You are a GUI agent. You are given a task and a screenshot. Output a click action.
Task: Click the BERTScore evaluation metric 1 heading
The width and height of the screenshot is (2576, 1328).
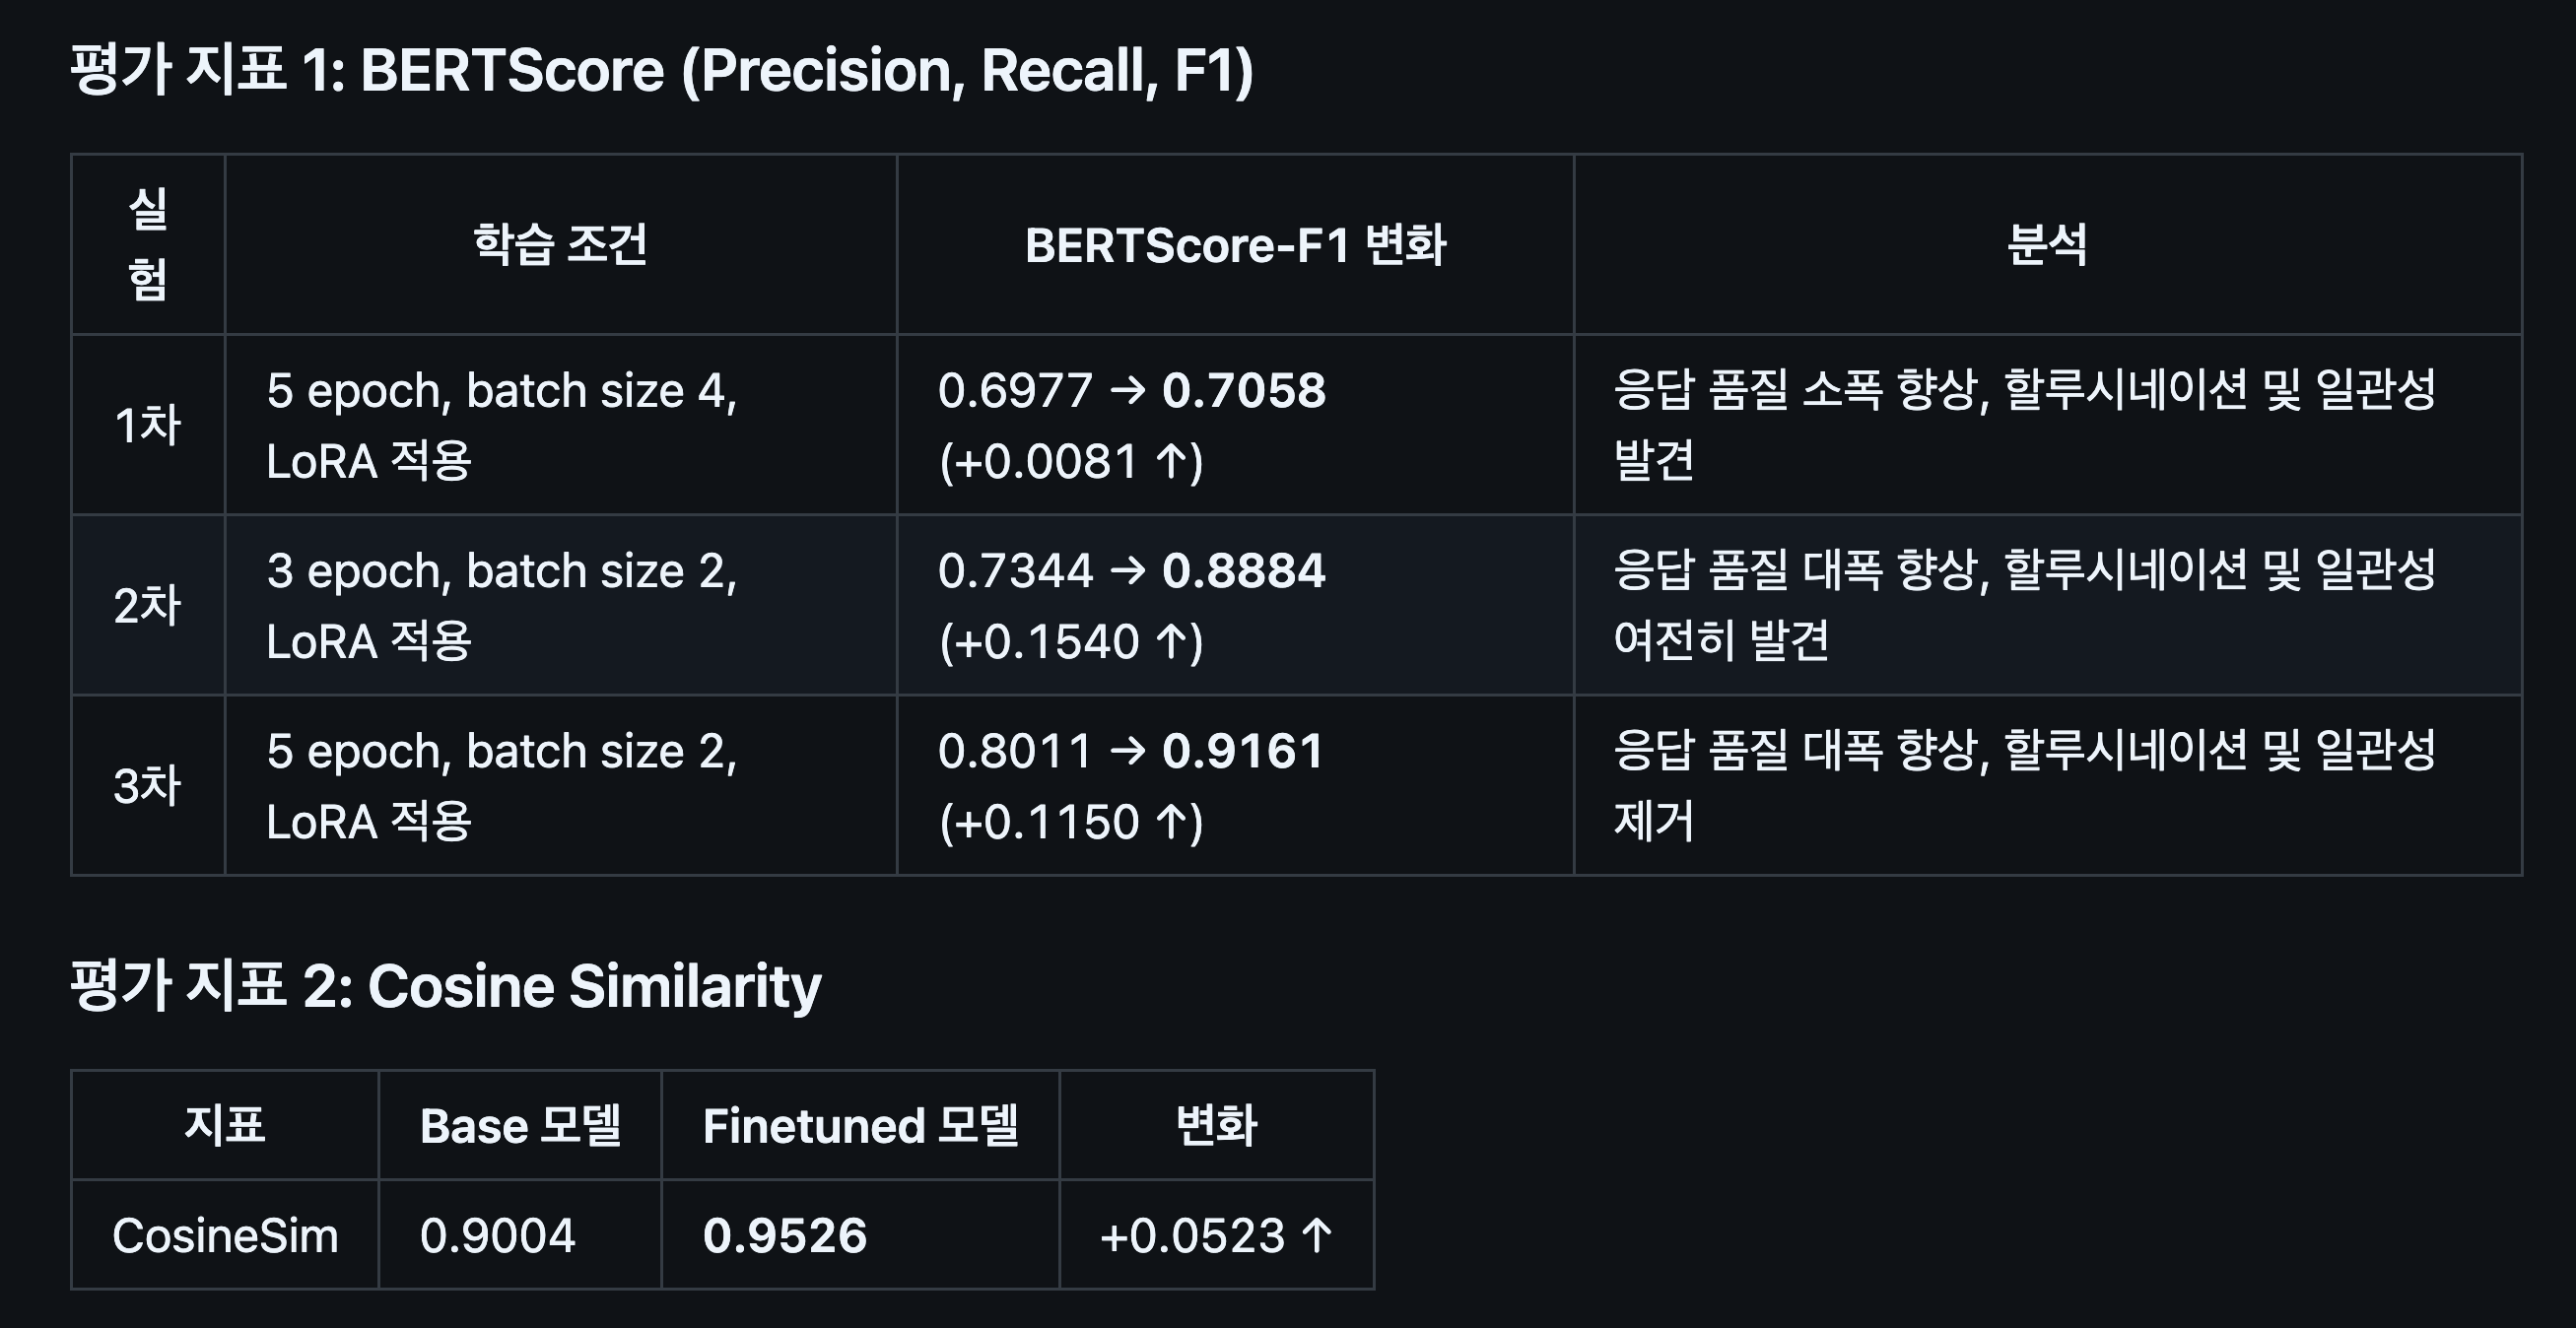[661, 71]
